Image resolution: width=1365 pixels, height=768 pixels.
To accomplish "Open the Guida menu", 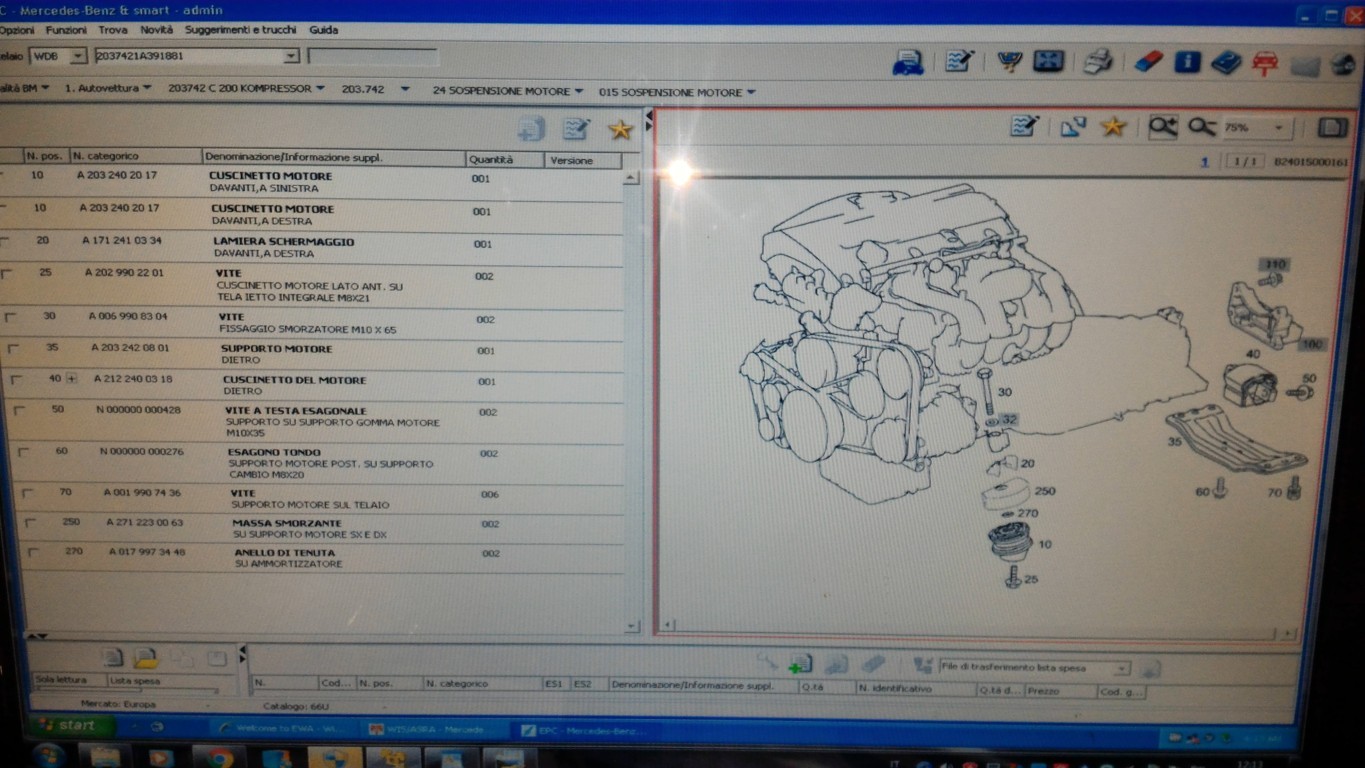I will [x=323, y=30].
